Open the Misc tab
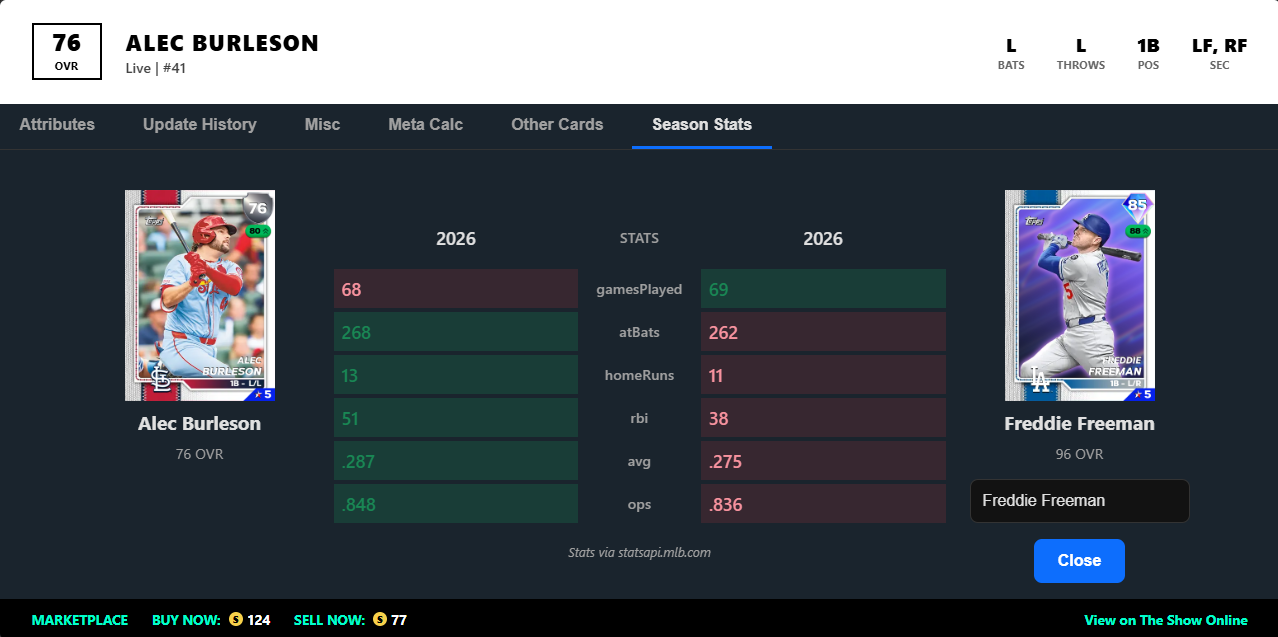 323,125
